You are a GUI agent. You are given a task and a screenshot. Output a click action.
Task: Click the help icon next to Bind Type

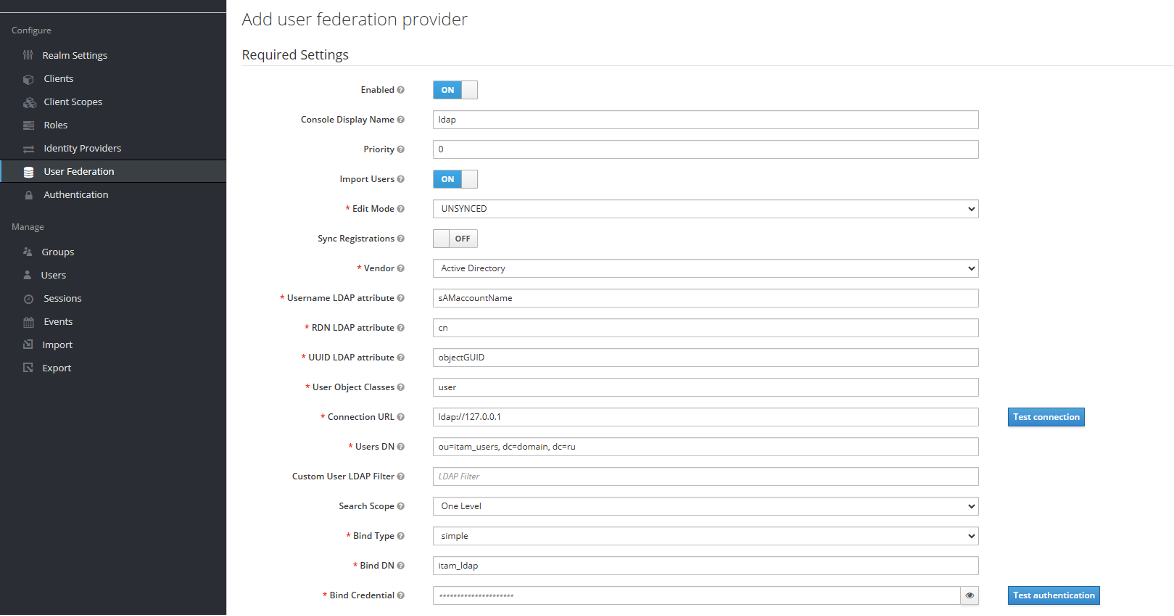click(x=401, y=536)
